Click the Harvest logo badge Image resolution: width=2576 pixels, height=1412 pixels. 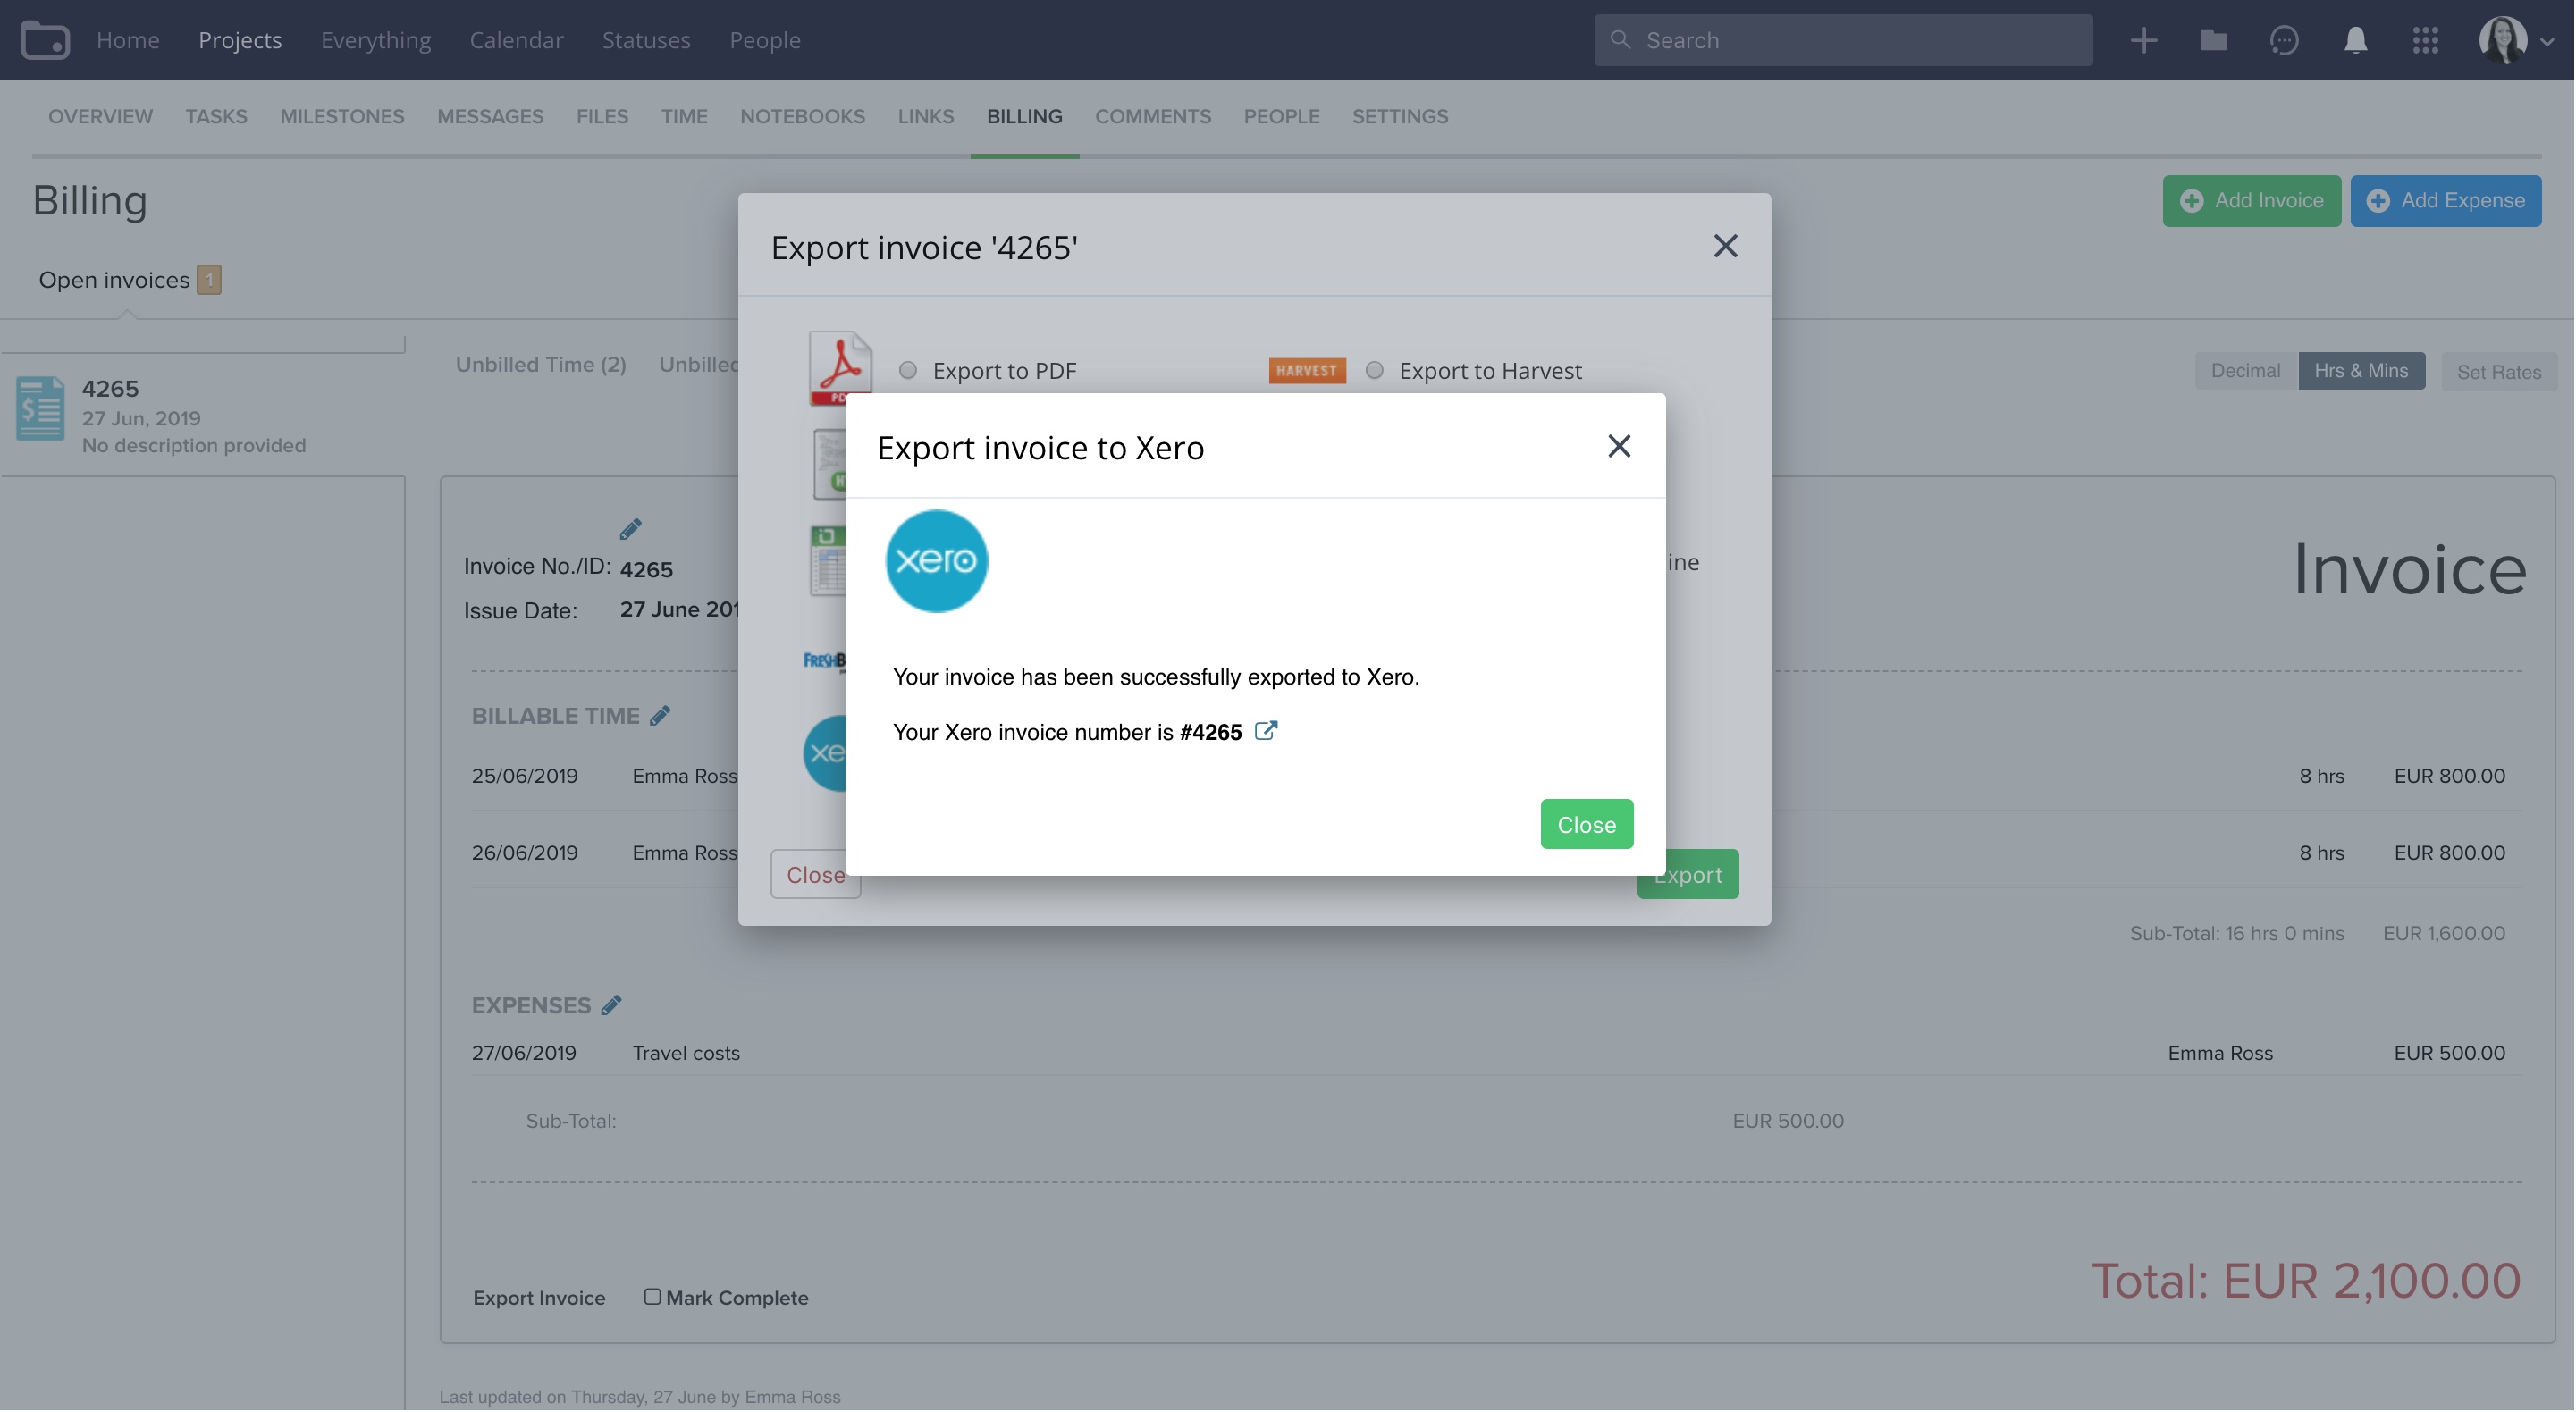tap(1307, 371)
